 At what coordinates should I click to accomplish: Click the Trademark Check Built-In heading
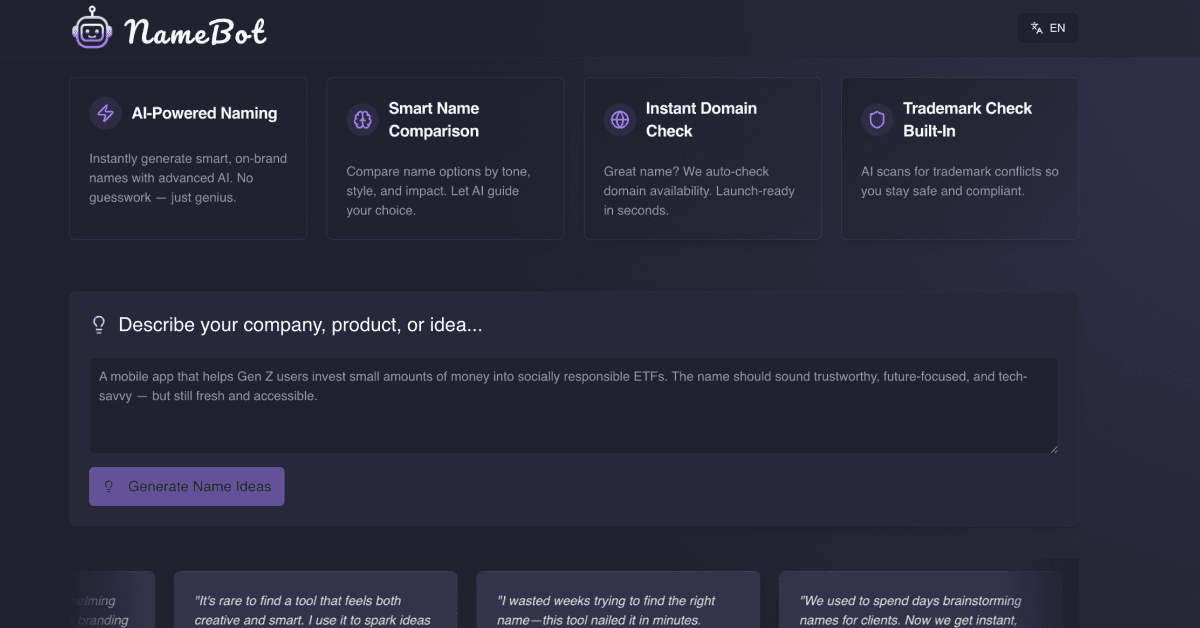click(x=967, y=120)
